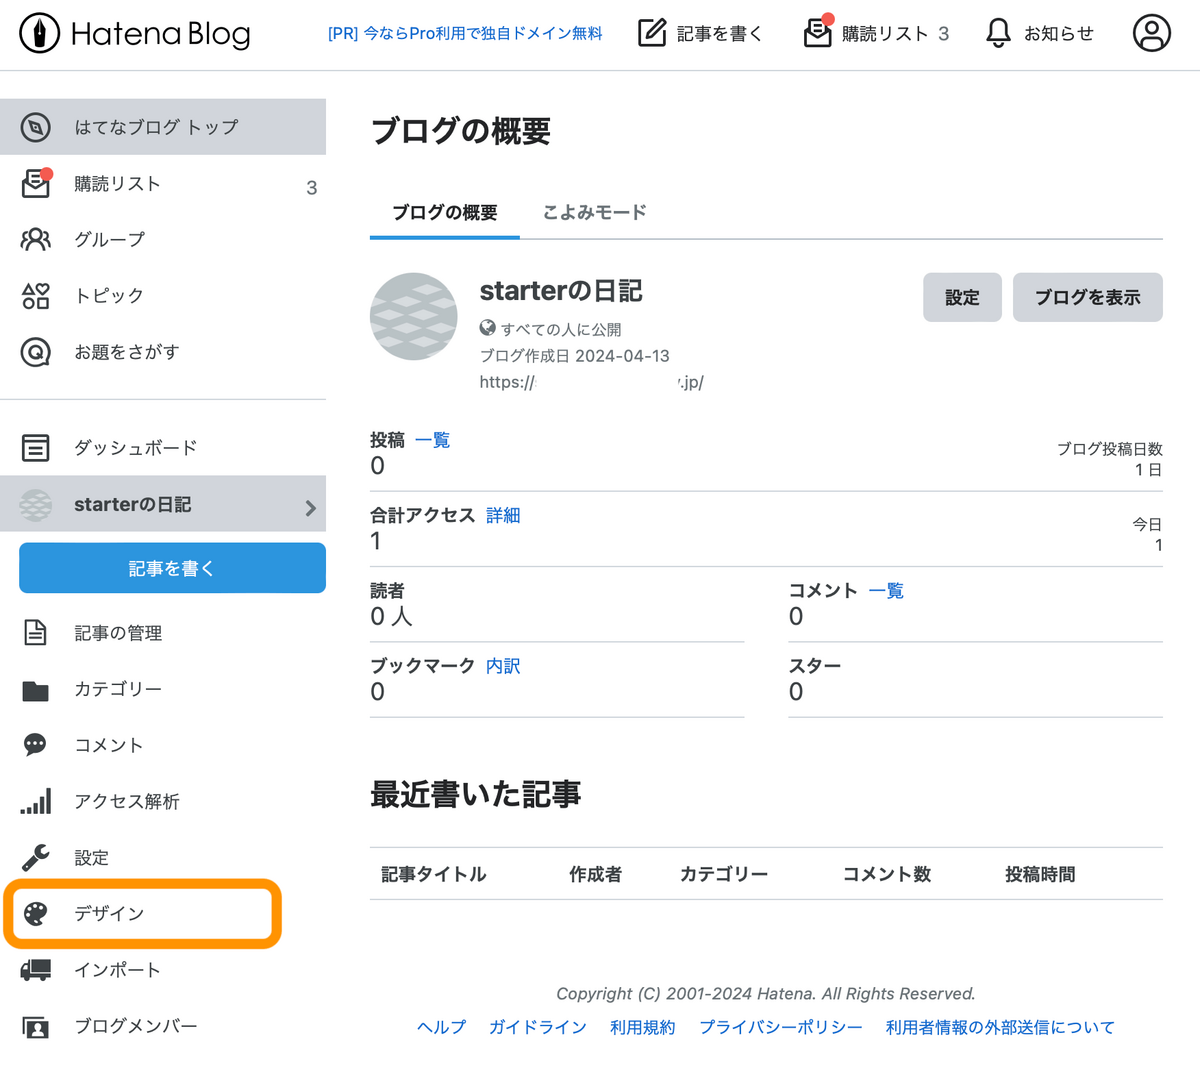Click the Hatena Blog pen logo icon
Viewport: 1200px width, 1070px height.
39,34
